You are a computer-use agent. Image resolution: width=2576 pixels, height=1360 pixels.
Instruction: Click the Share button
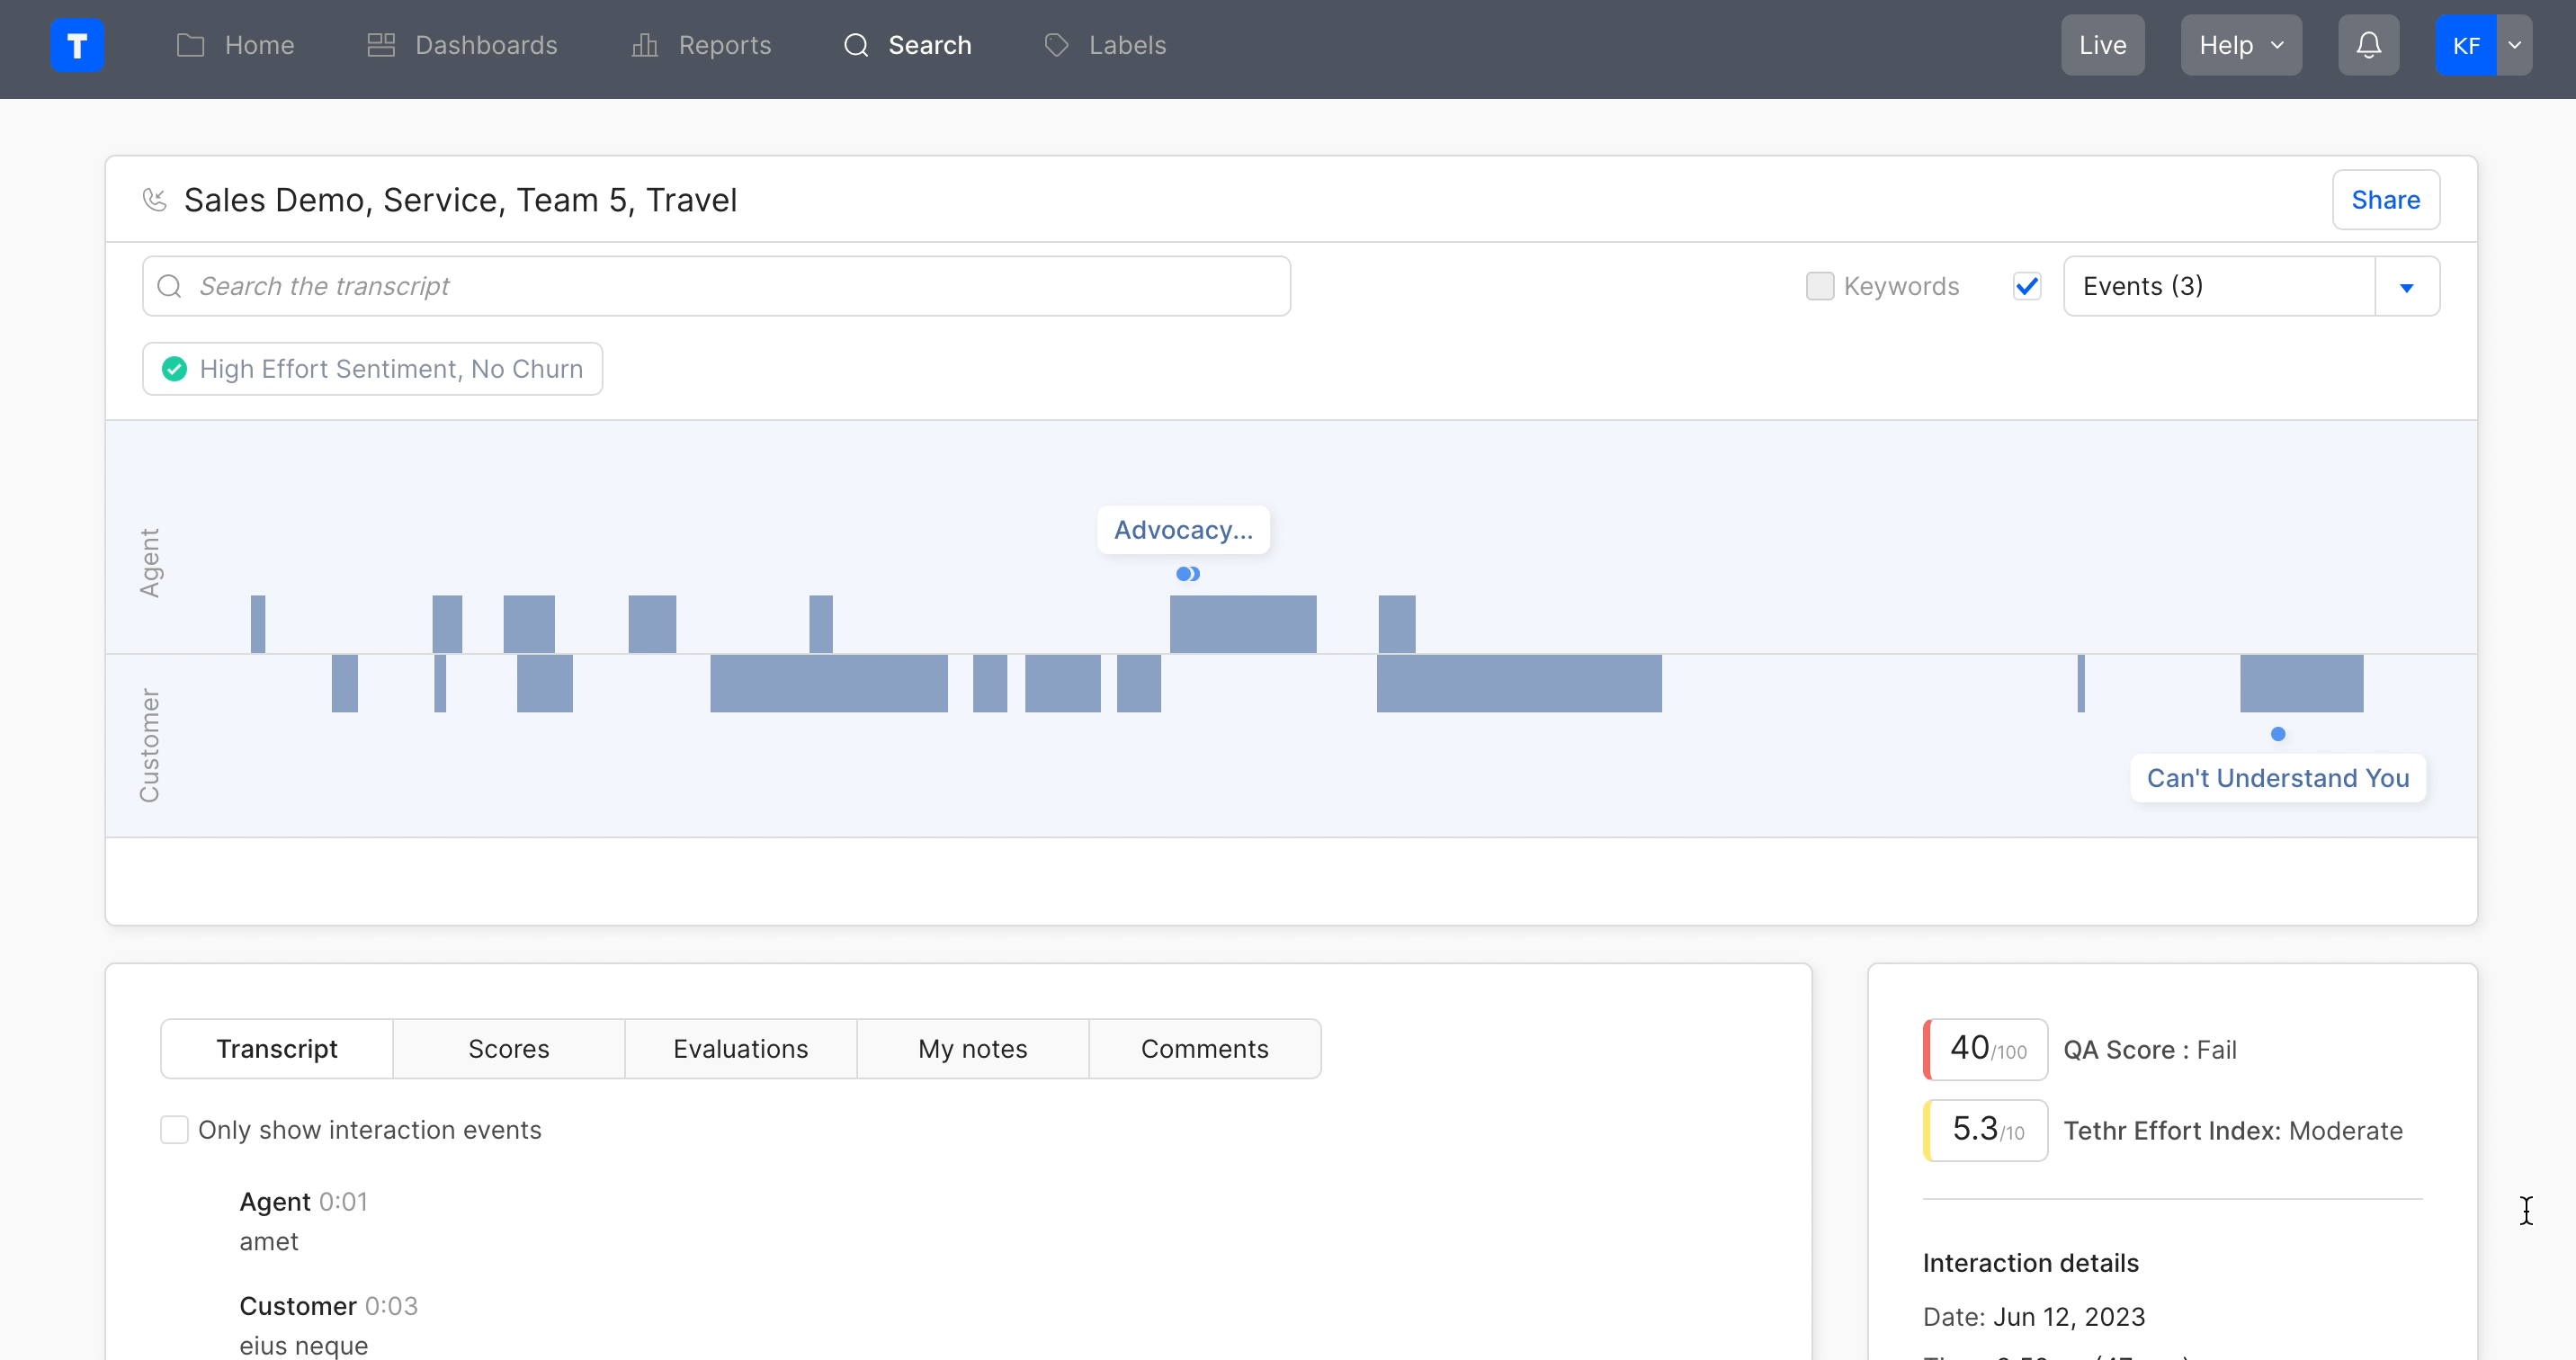coord(2385,200)
